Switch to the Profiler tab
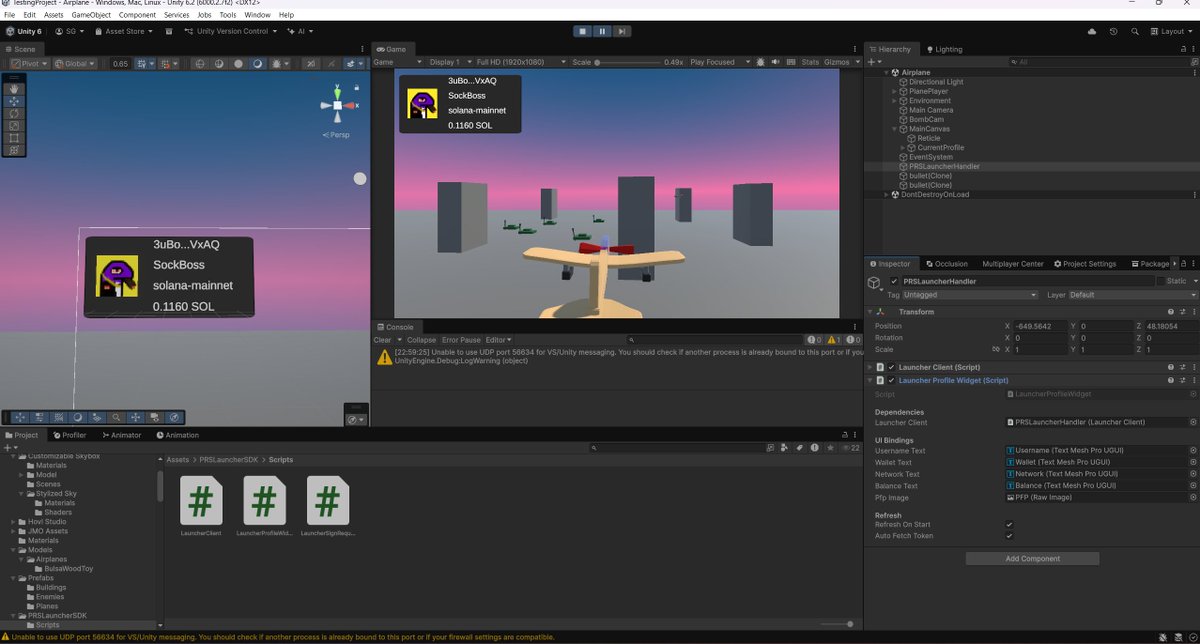The image size is (1200, 644). (69, 435)
